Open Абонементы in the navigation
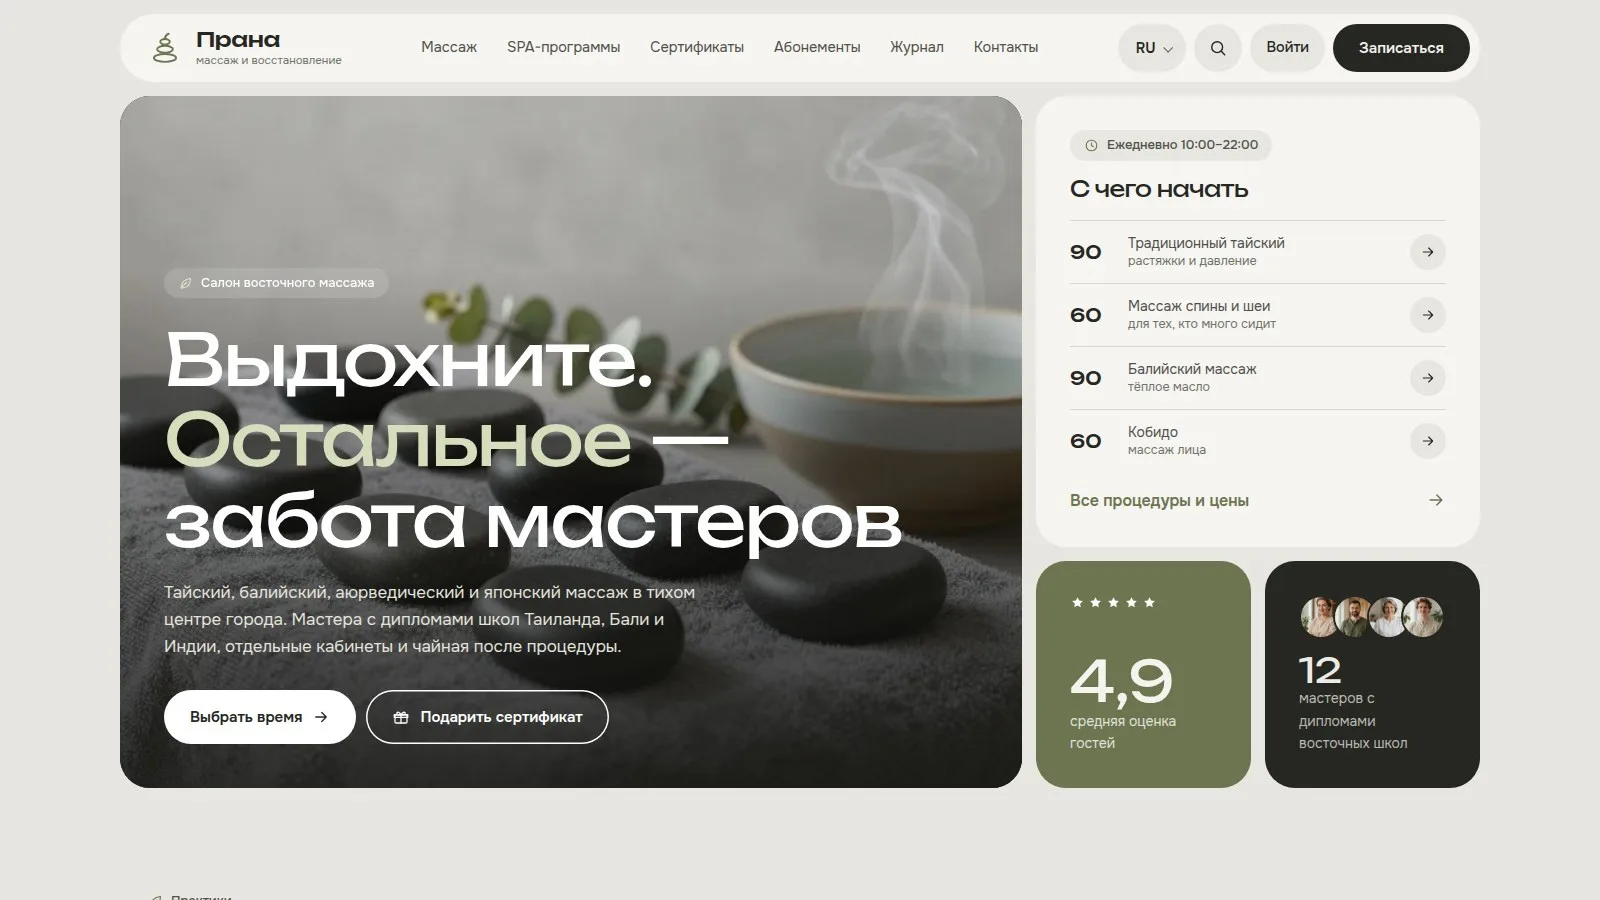This screenshot has width=1600, height=900. coord(817,47)
